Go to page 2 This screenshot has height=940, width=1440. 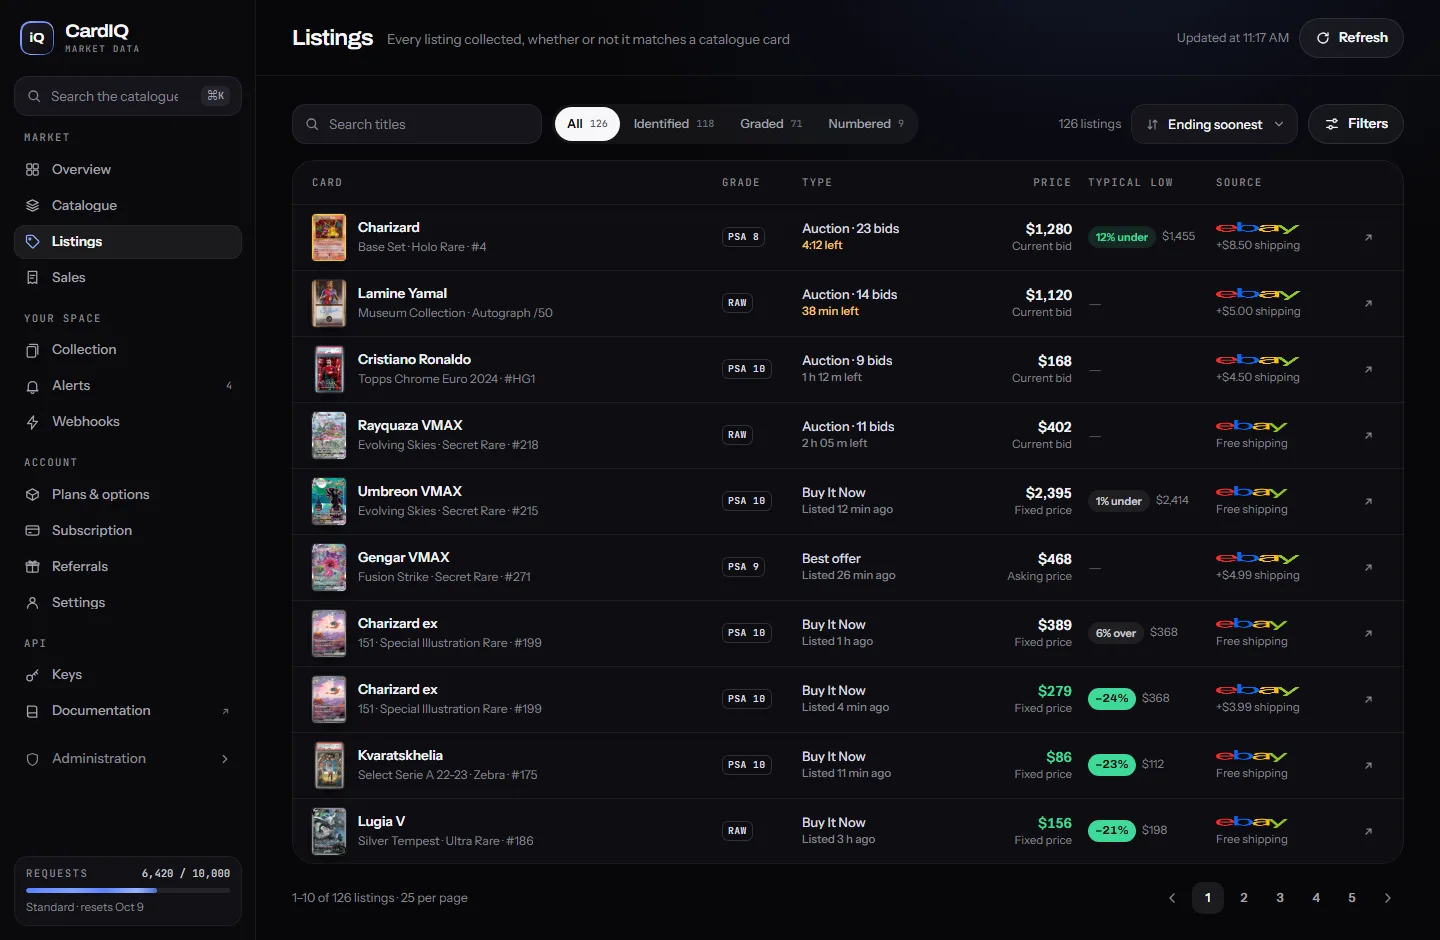pos(1244,898)
